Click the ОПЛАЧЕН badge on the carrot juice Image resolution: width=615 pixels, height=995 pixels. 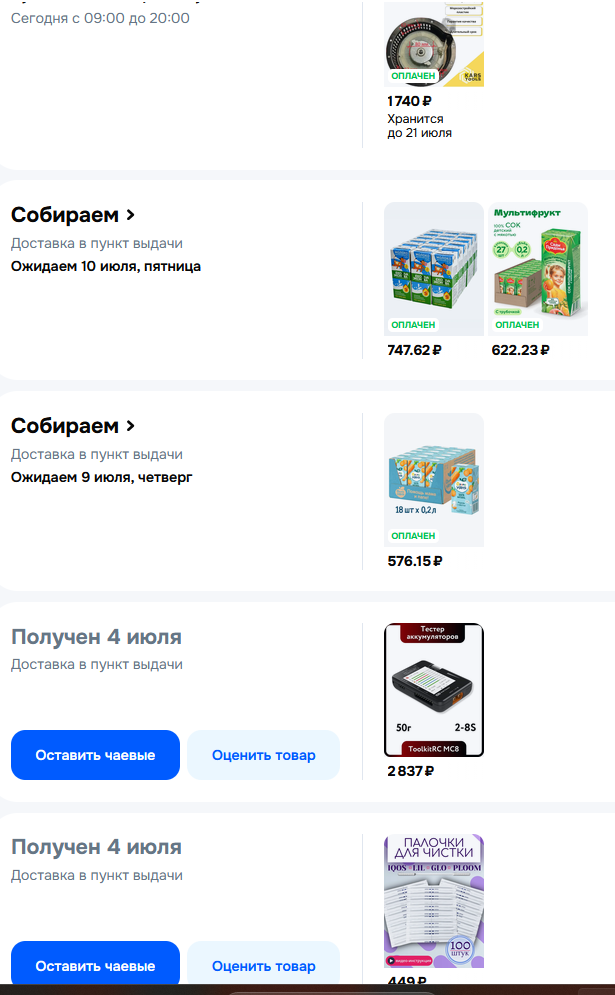(x=413, y=536)
